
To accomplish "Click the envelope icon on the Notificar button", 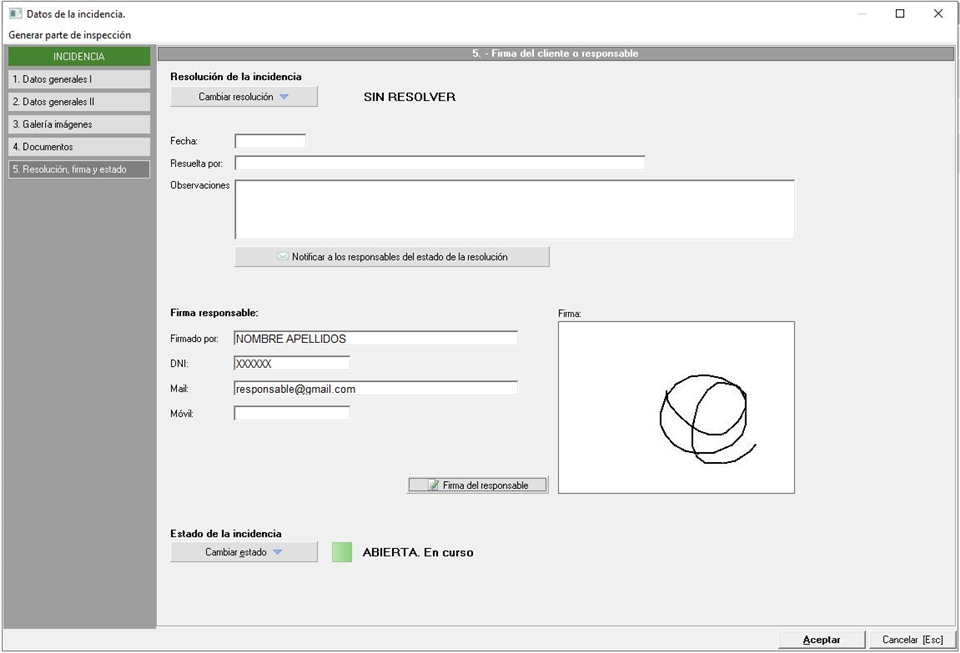I will pos(283,257).
